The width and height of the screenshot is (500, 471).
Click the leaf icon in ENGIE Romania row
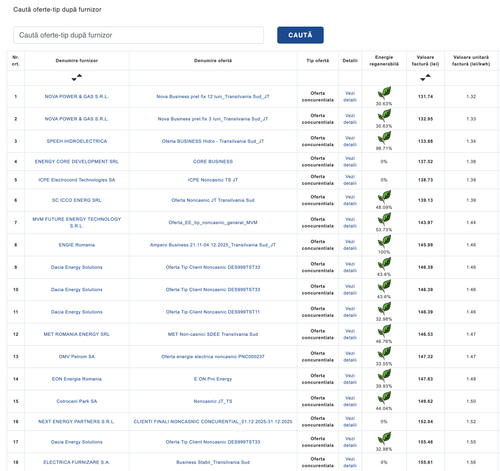click(384, 241)
